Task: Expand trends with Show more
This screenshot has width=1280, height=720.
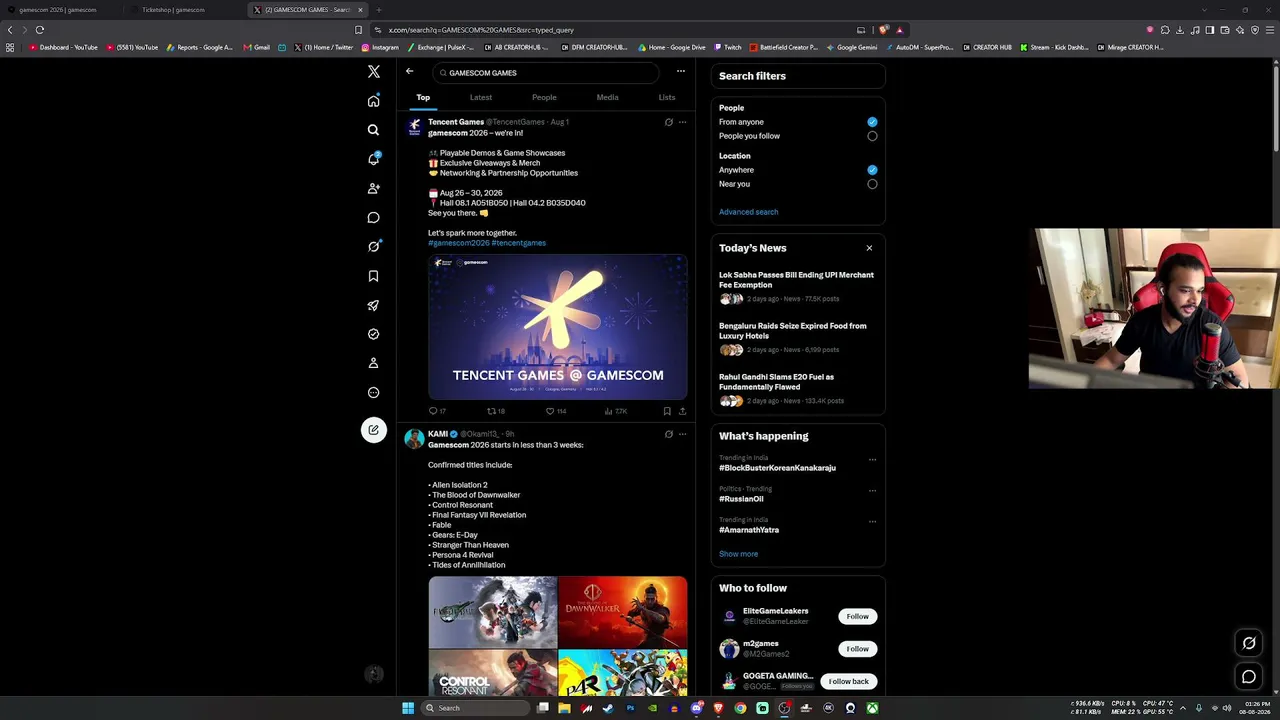Action: click(738, 554)
